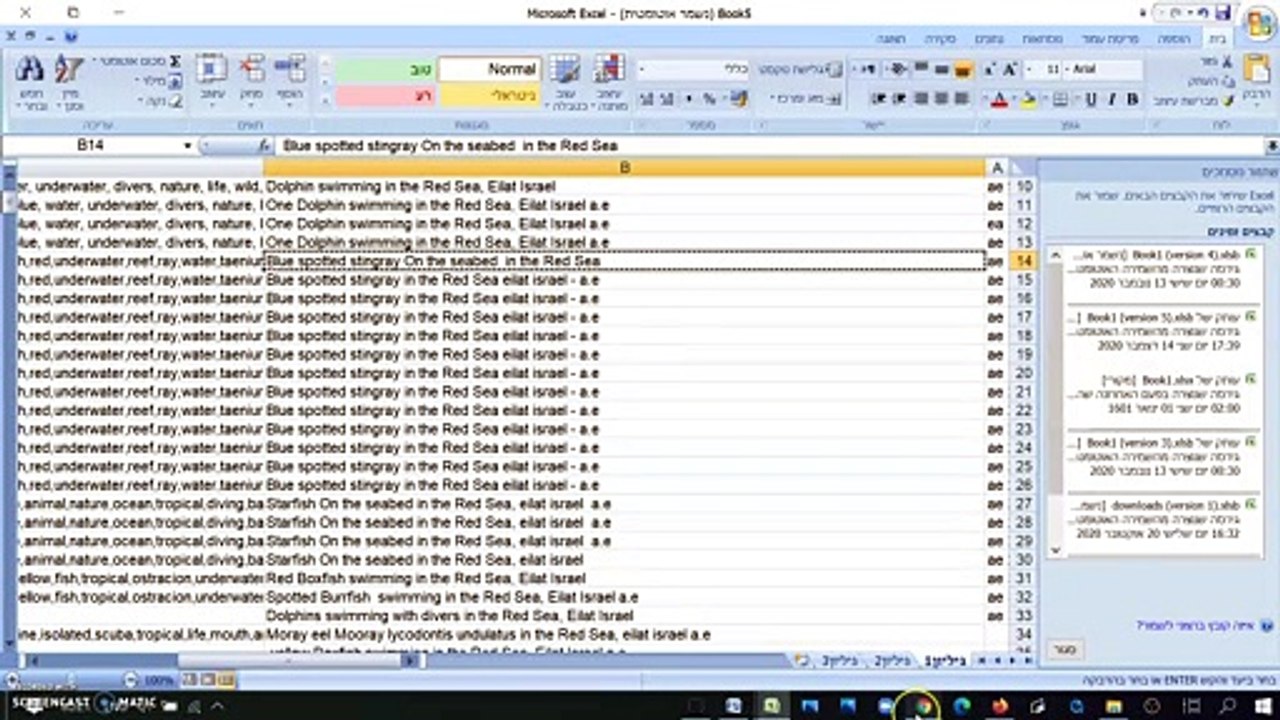The image size is (1280, 720).
Task: Toggle Bold formatting
Action: 1132,99
